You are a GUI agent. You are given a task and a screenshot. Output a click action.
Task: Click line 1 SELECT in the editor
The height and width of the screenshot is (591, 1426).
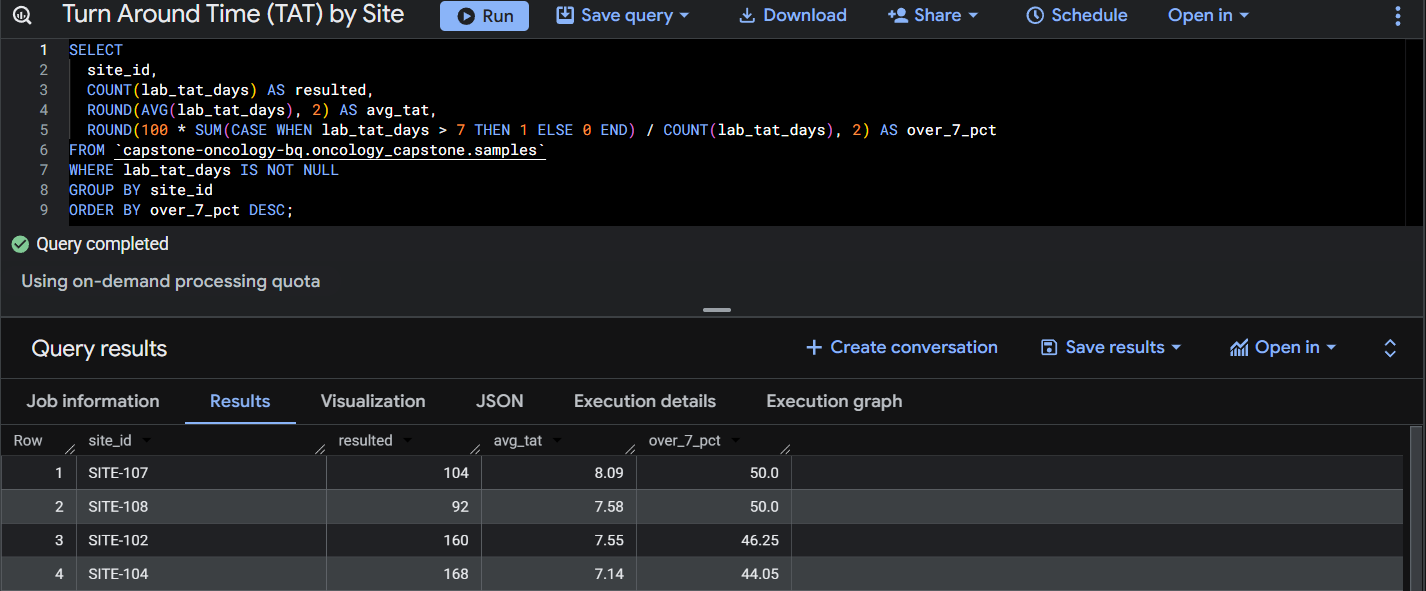pyautogui.click(x=96, y=50)
